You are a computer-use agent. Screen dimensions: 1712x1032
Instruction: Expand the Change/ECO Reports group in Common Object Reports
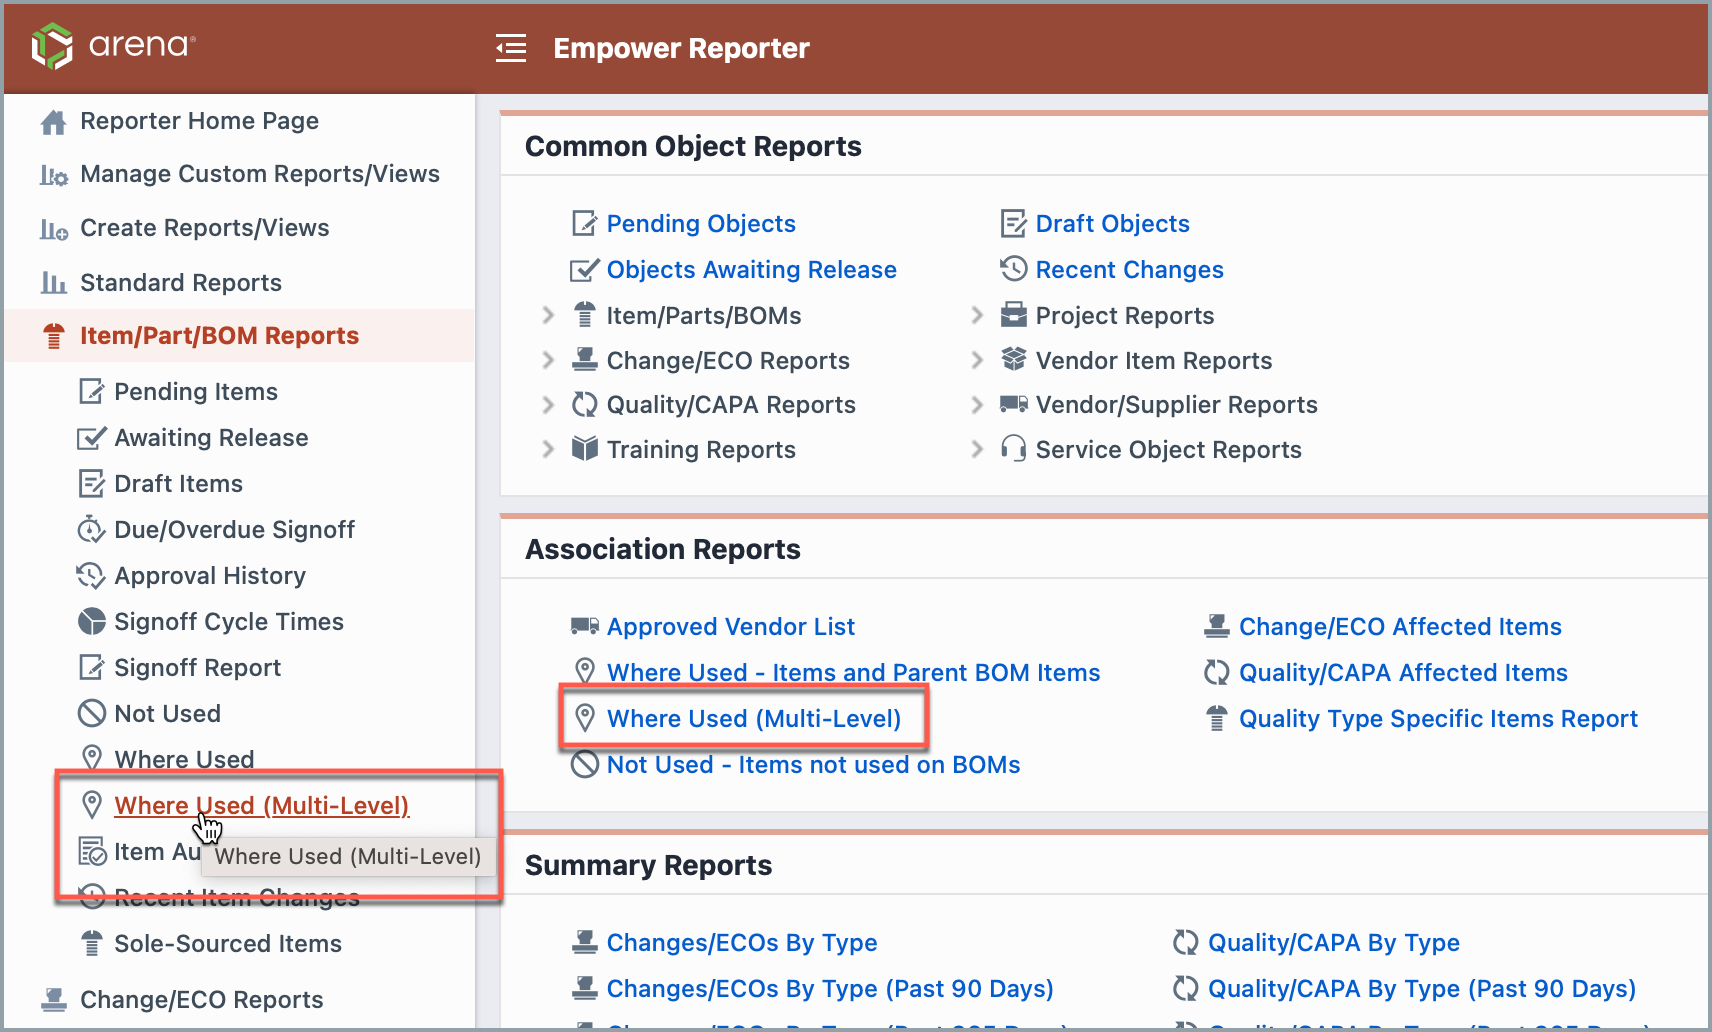[548, 360]
